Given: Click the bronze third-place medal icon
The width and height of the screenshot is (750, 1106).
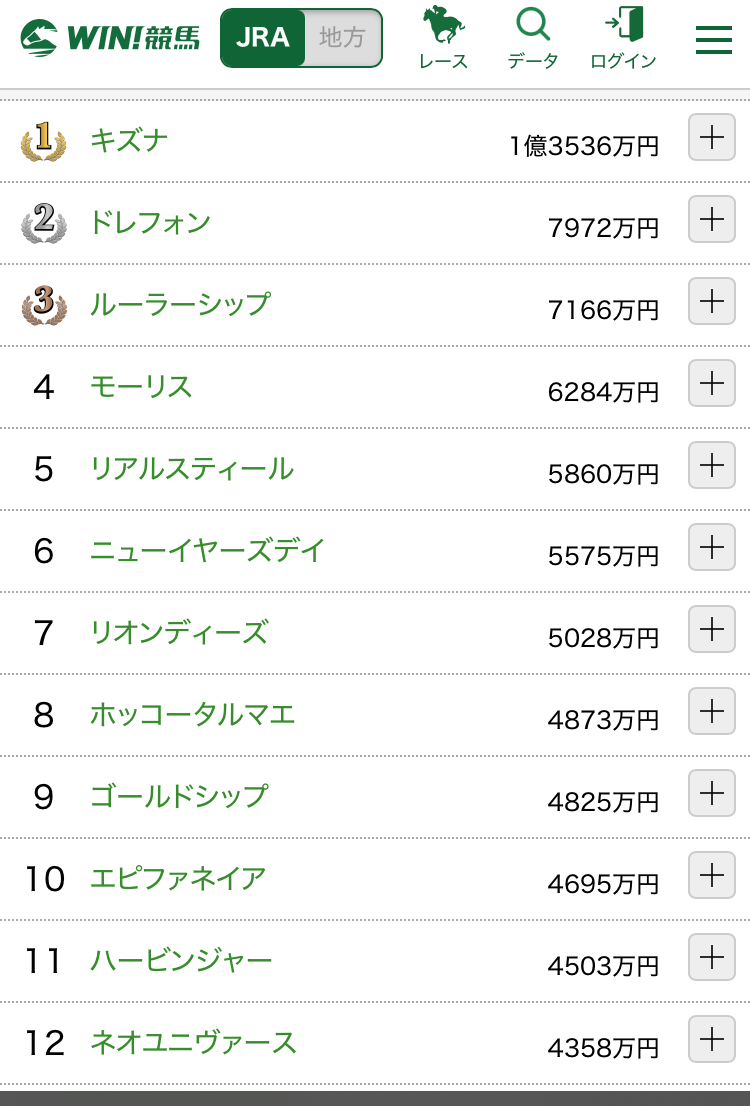Looking at the screenshot, I should 43,305.
